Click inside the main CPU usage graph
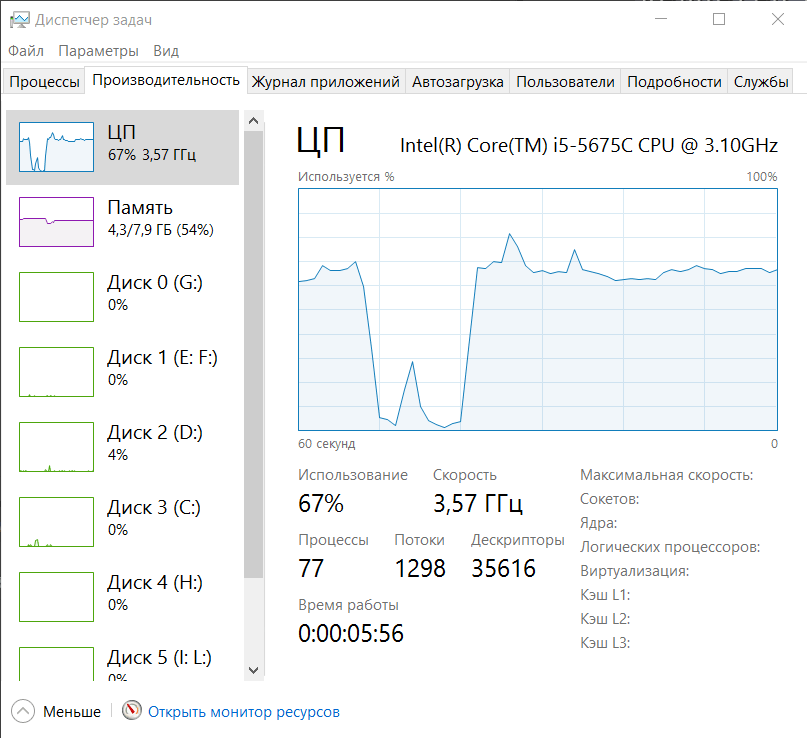 pos(537,308)
